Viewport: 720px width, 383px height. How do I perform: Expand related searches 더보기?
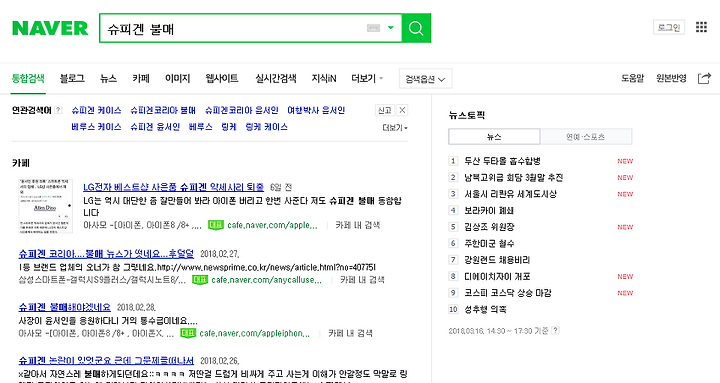click(x=395, y=128)
